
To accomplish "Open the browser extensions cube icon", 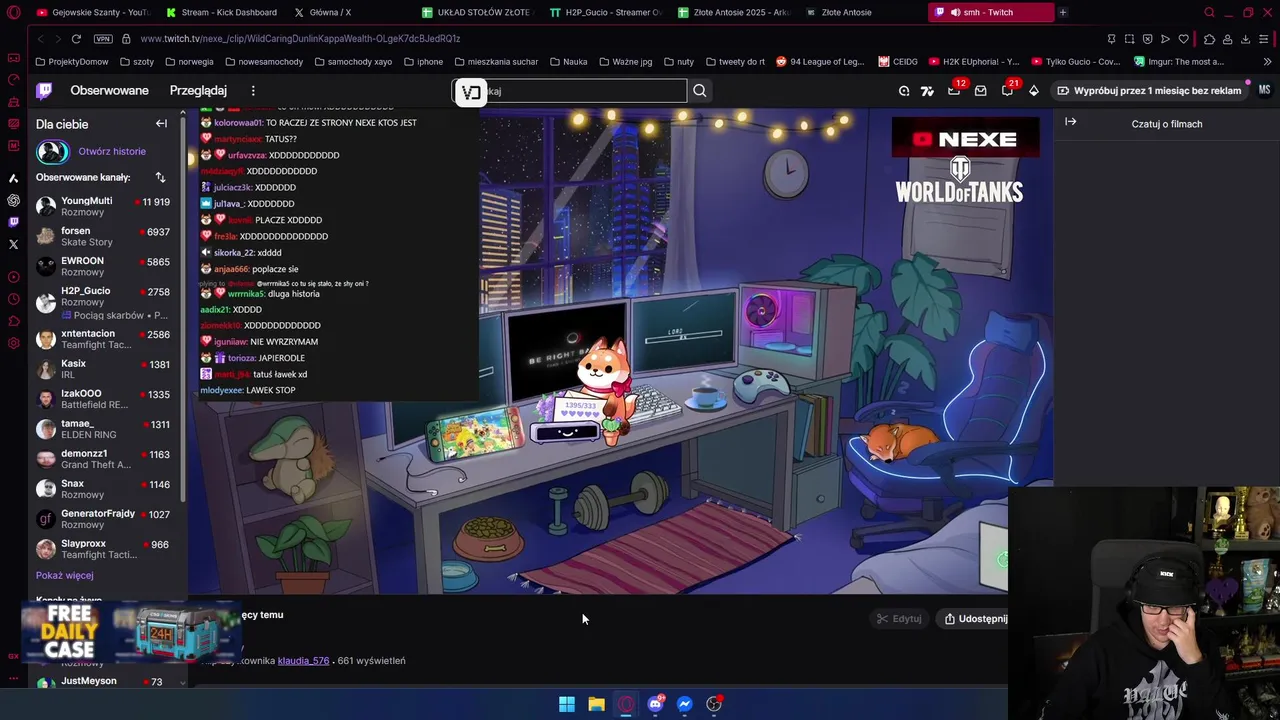I will pyautogui.click(x=1209, y=39).
